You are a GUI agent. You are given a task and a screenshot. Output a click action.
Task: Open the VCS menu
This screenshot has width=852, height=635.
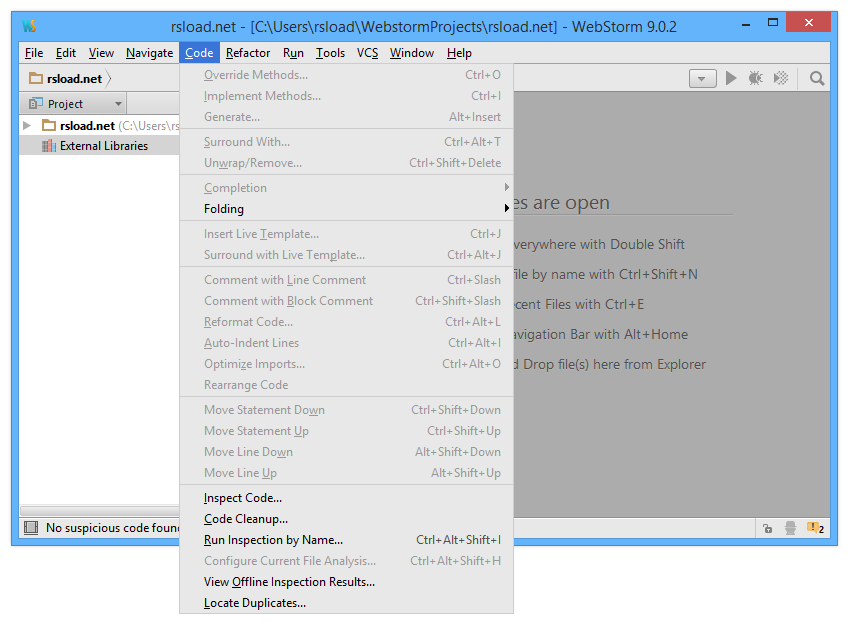coord(367,53)
